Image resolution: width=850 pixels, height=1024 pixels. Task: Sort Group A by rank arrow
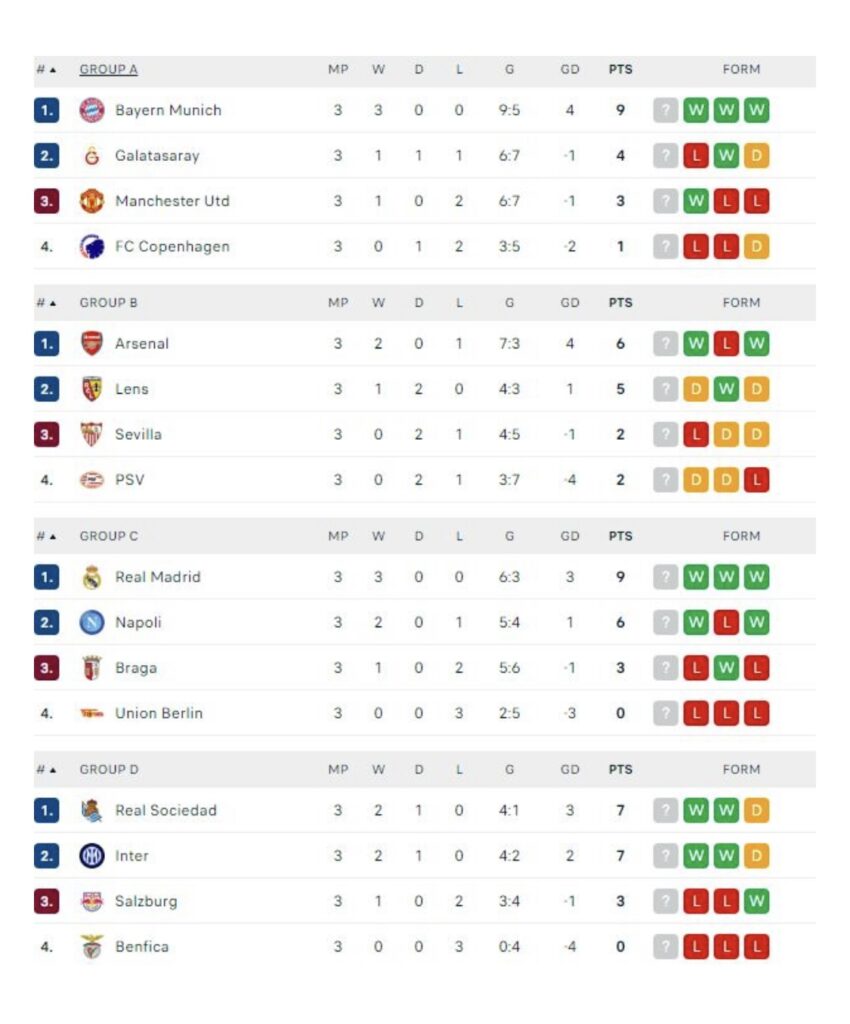pyautogui.click(x=53, y=70)
